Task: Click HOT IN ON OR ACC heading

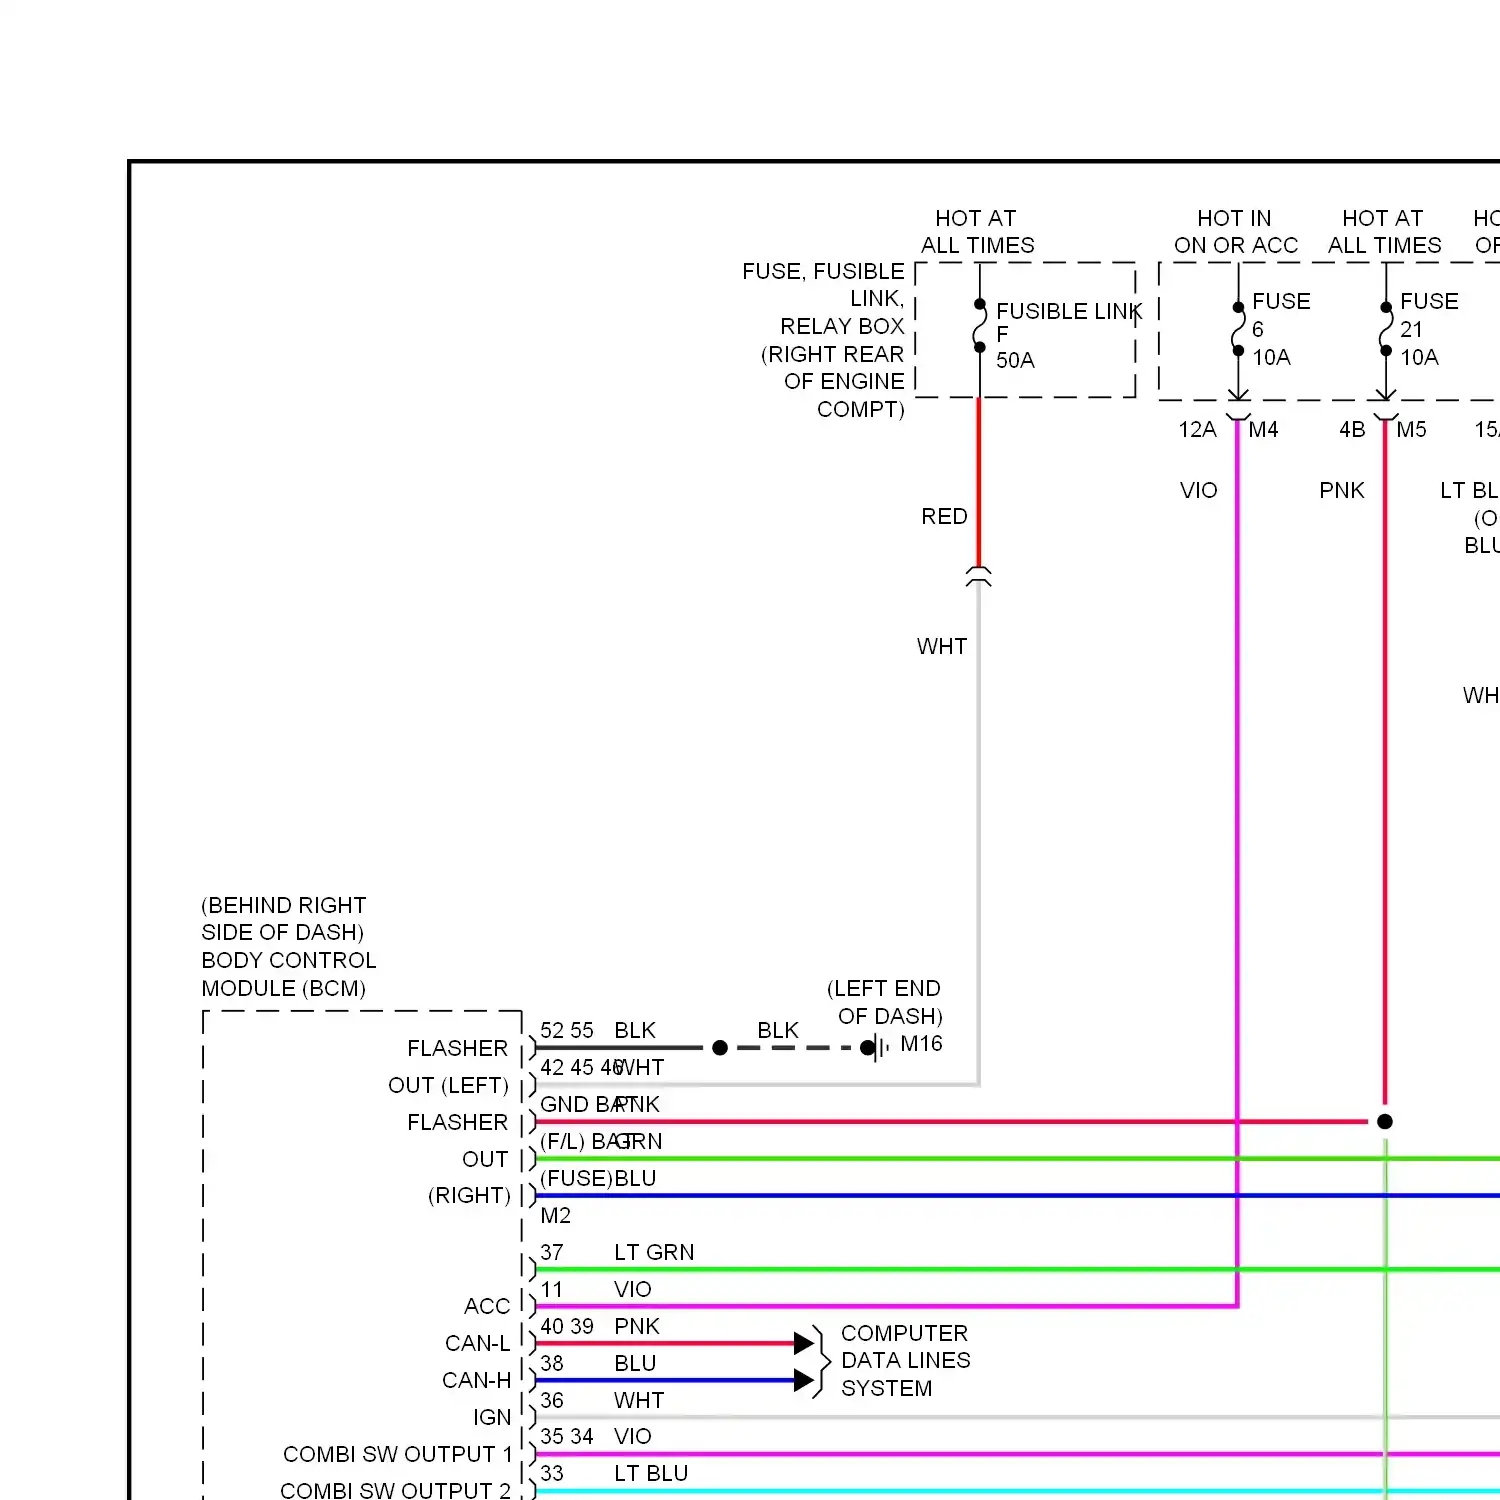Action: tap(1236, 231)
